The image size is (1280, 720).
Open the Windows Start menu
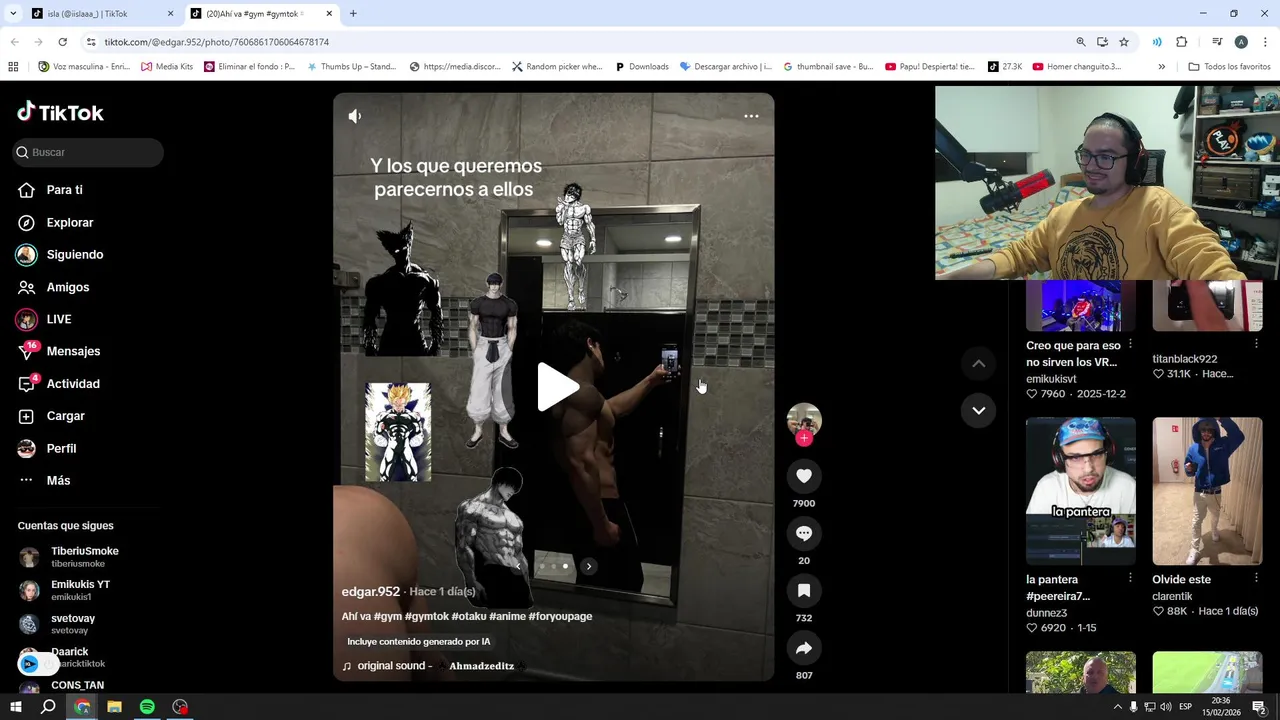pyautogui.click(x=16, y=707)
